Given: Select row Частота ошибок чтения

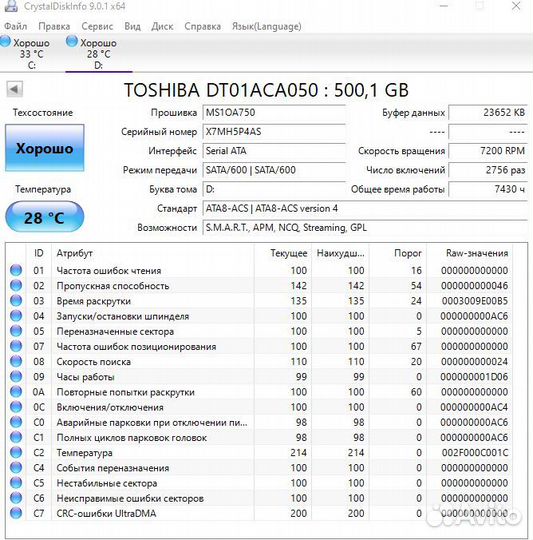Looking at the screenshot, I should point(259,270).
